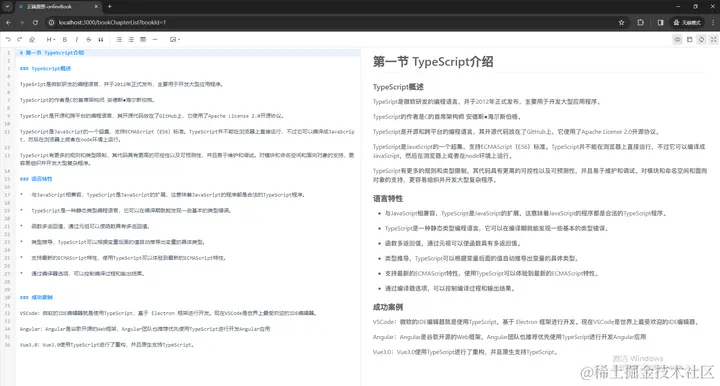Click preview paragraph starting 'Angular:'
Viewport: 720px width, 386px height.
(509, 337)
